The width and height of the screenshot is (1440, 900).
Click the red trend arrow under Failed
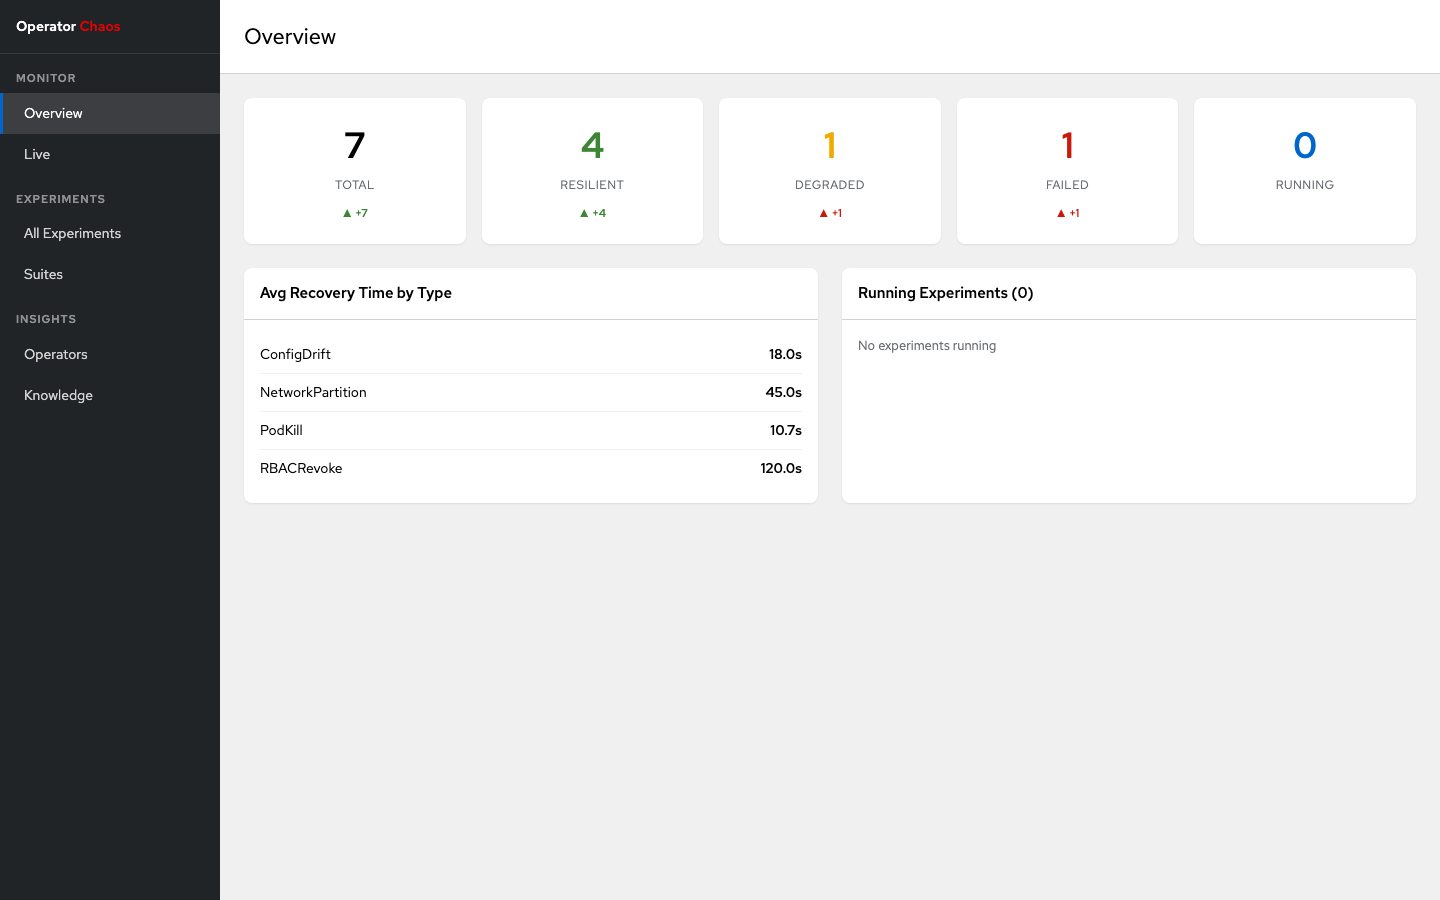(x=1061, y=213)
